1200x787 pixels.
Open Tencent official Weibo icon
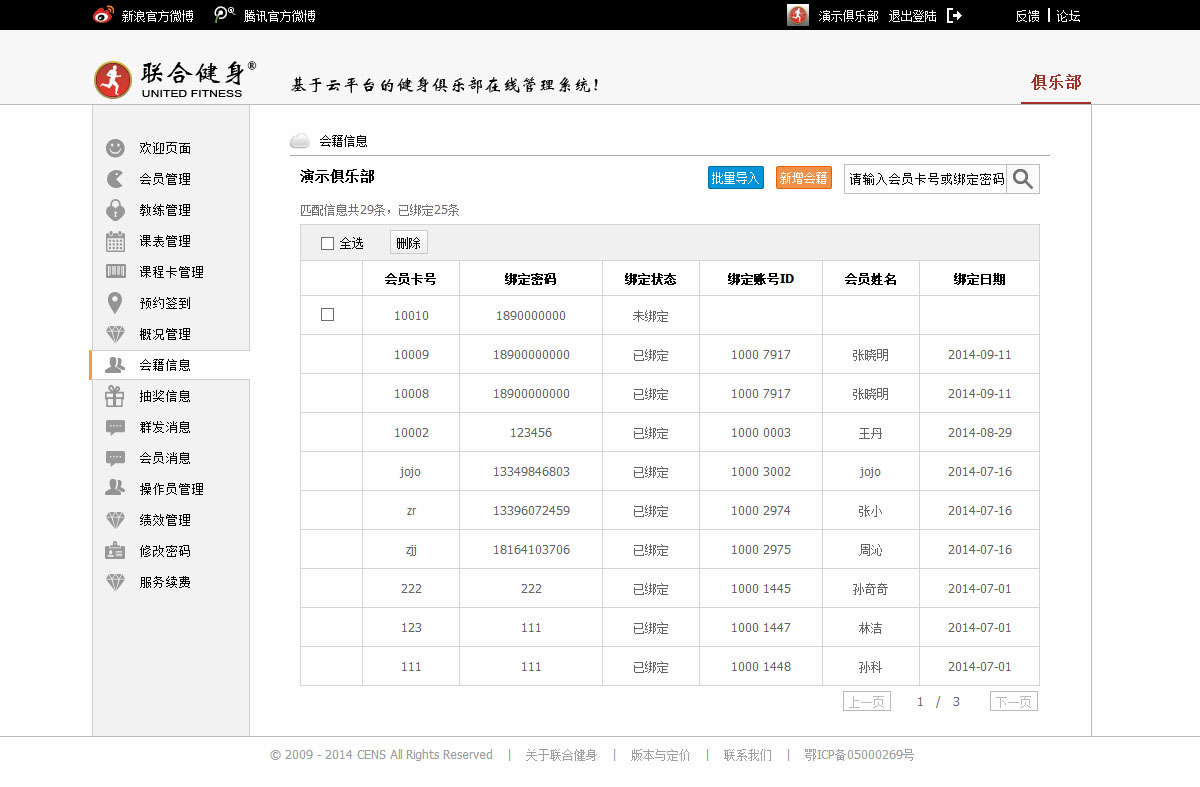[225, 16]
